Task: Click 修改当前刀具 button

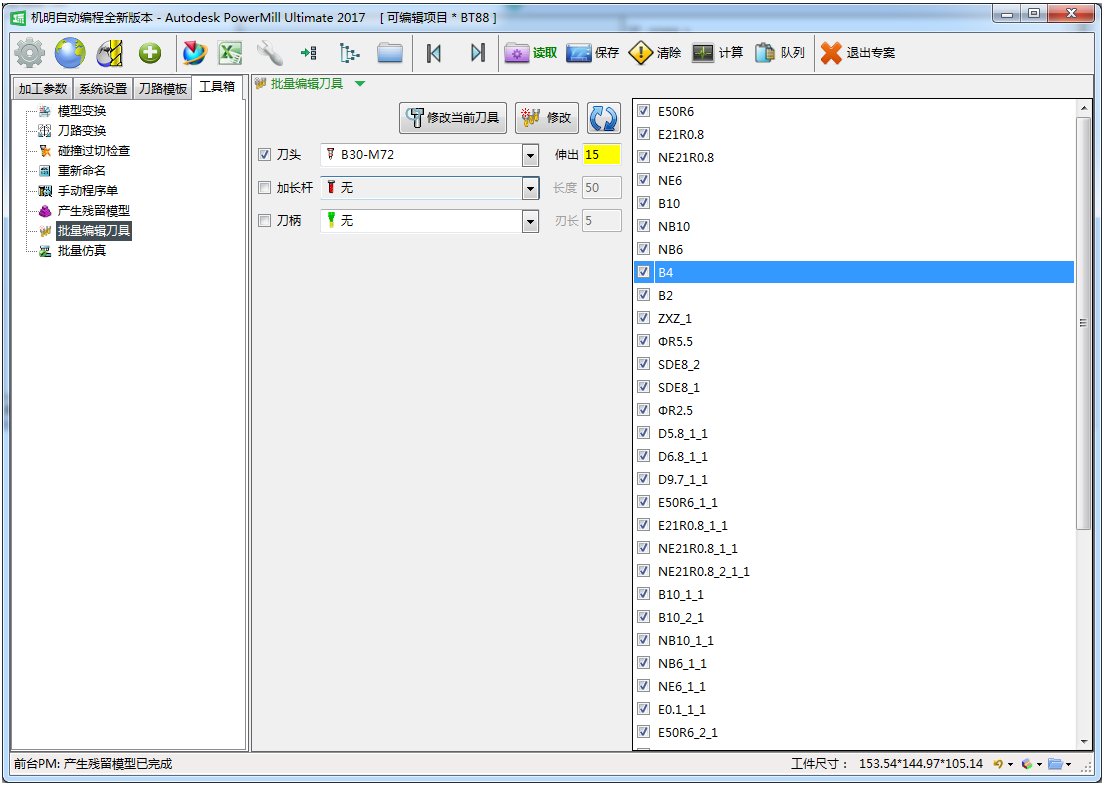Action: 453,118
